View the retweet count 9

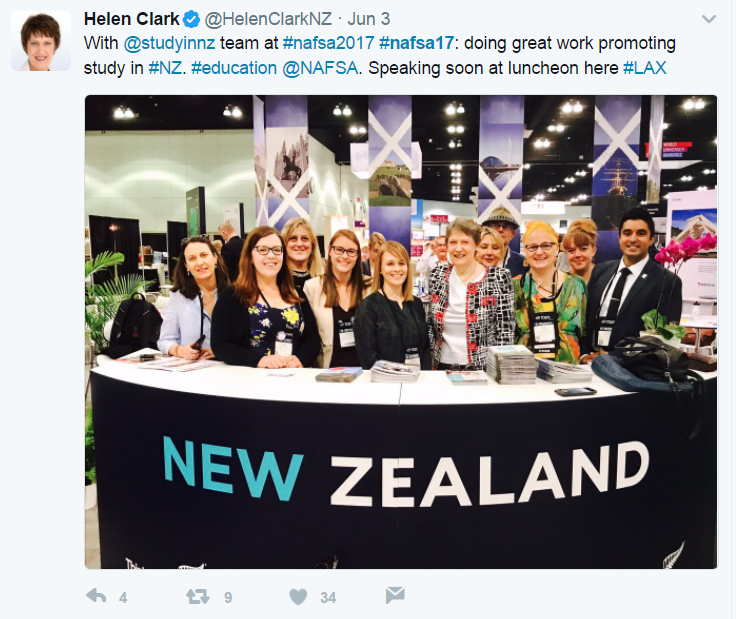click(228, 597)
